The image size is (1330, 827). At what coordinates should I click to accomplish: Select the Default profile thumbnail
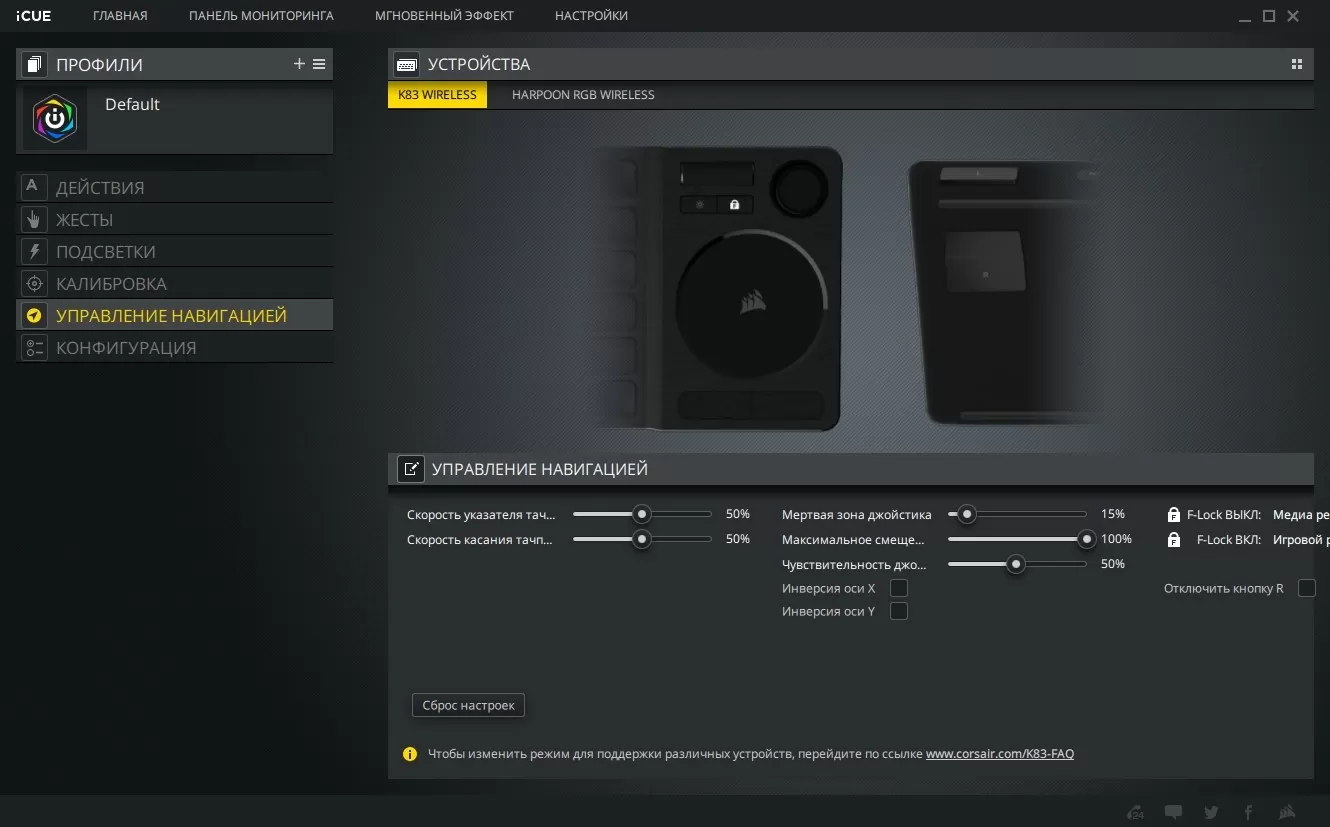tap(55, 118)
